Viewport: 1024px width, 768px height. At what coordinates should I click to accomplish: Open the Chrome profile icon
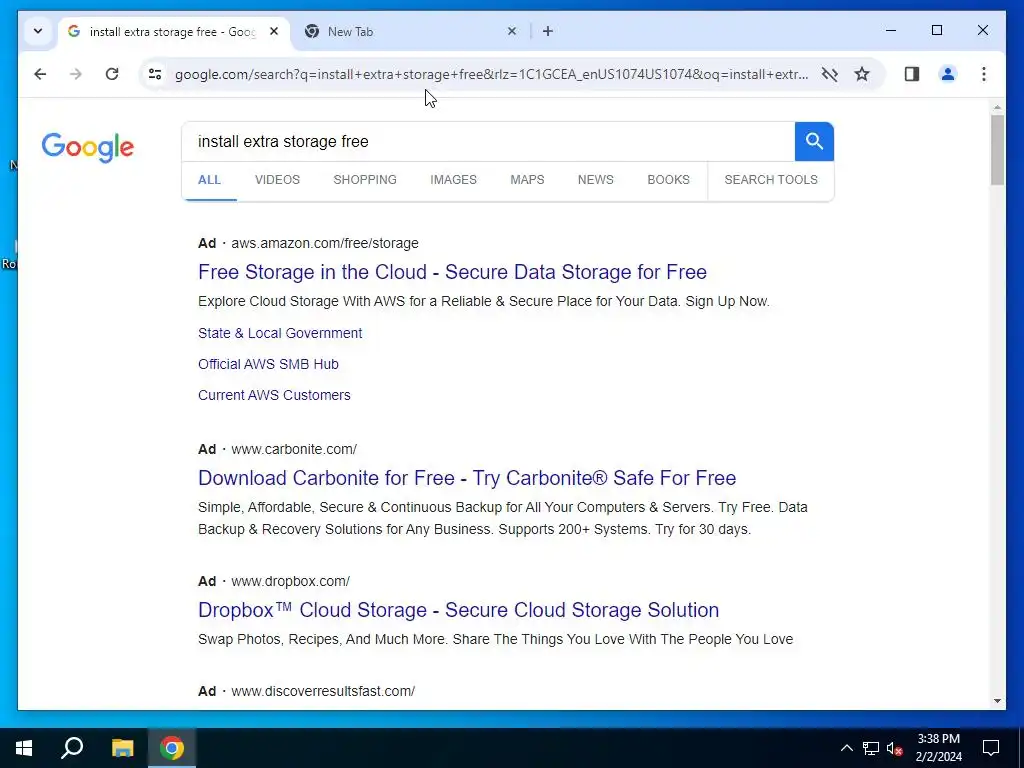pos(948,74)
